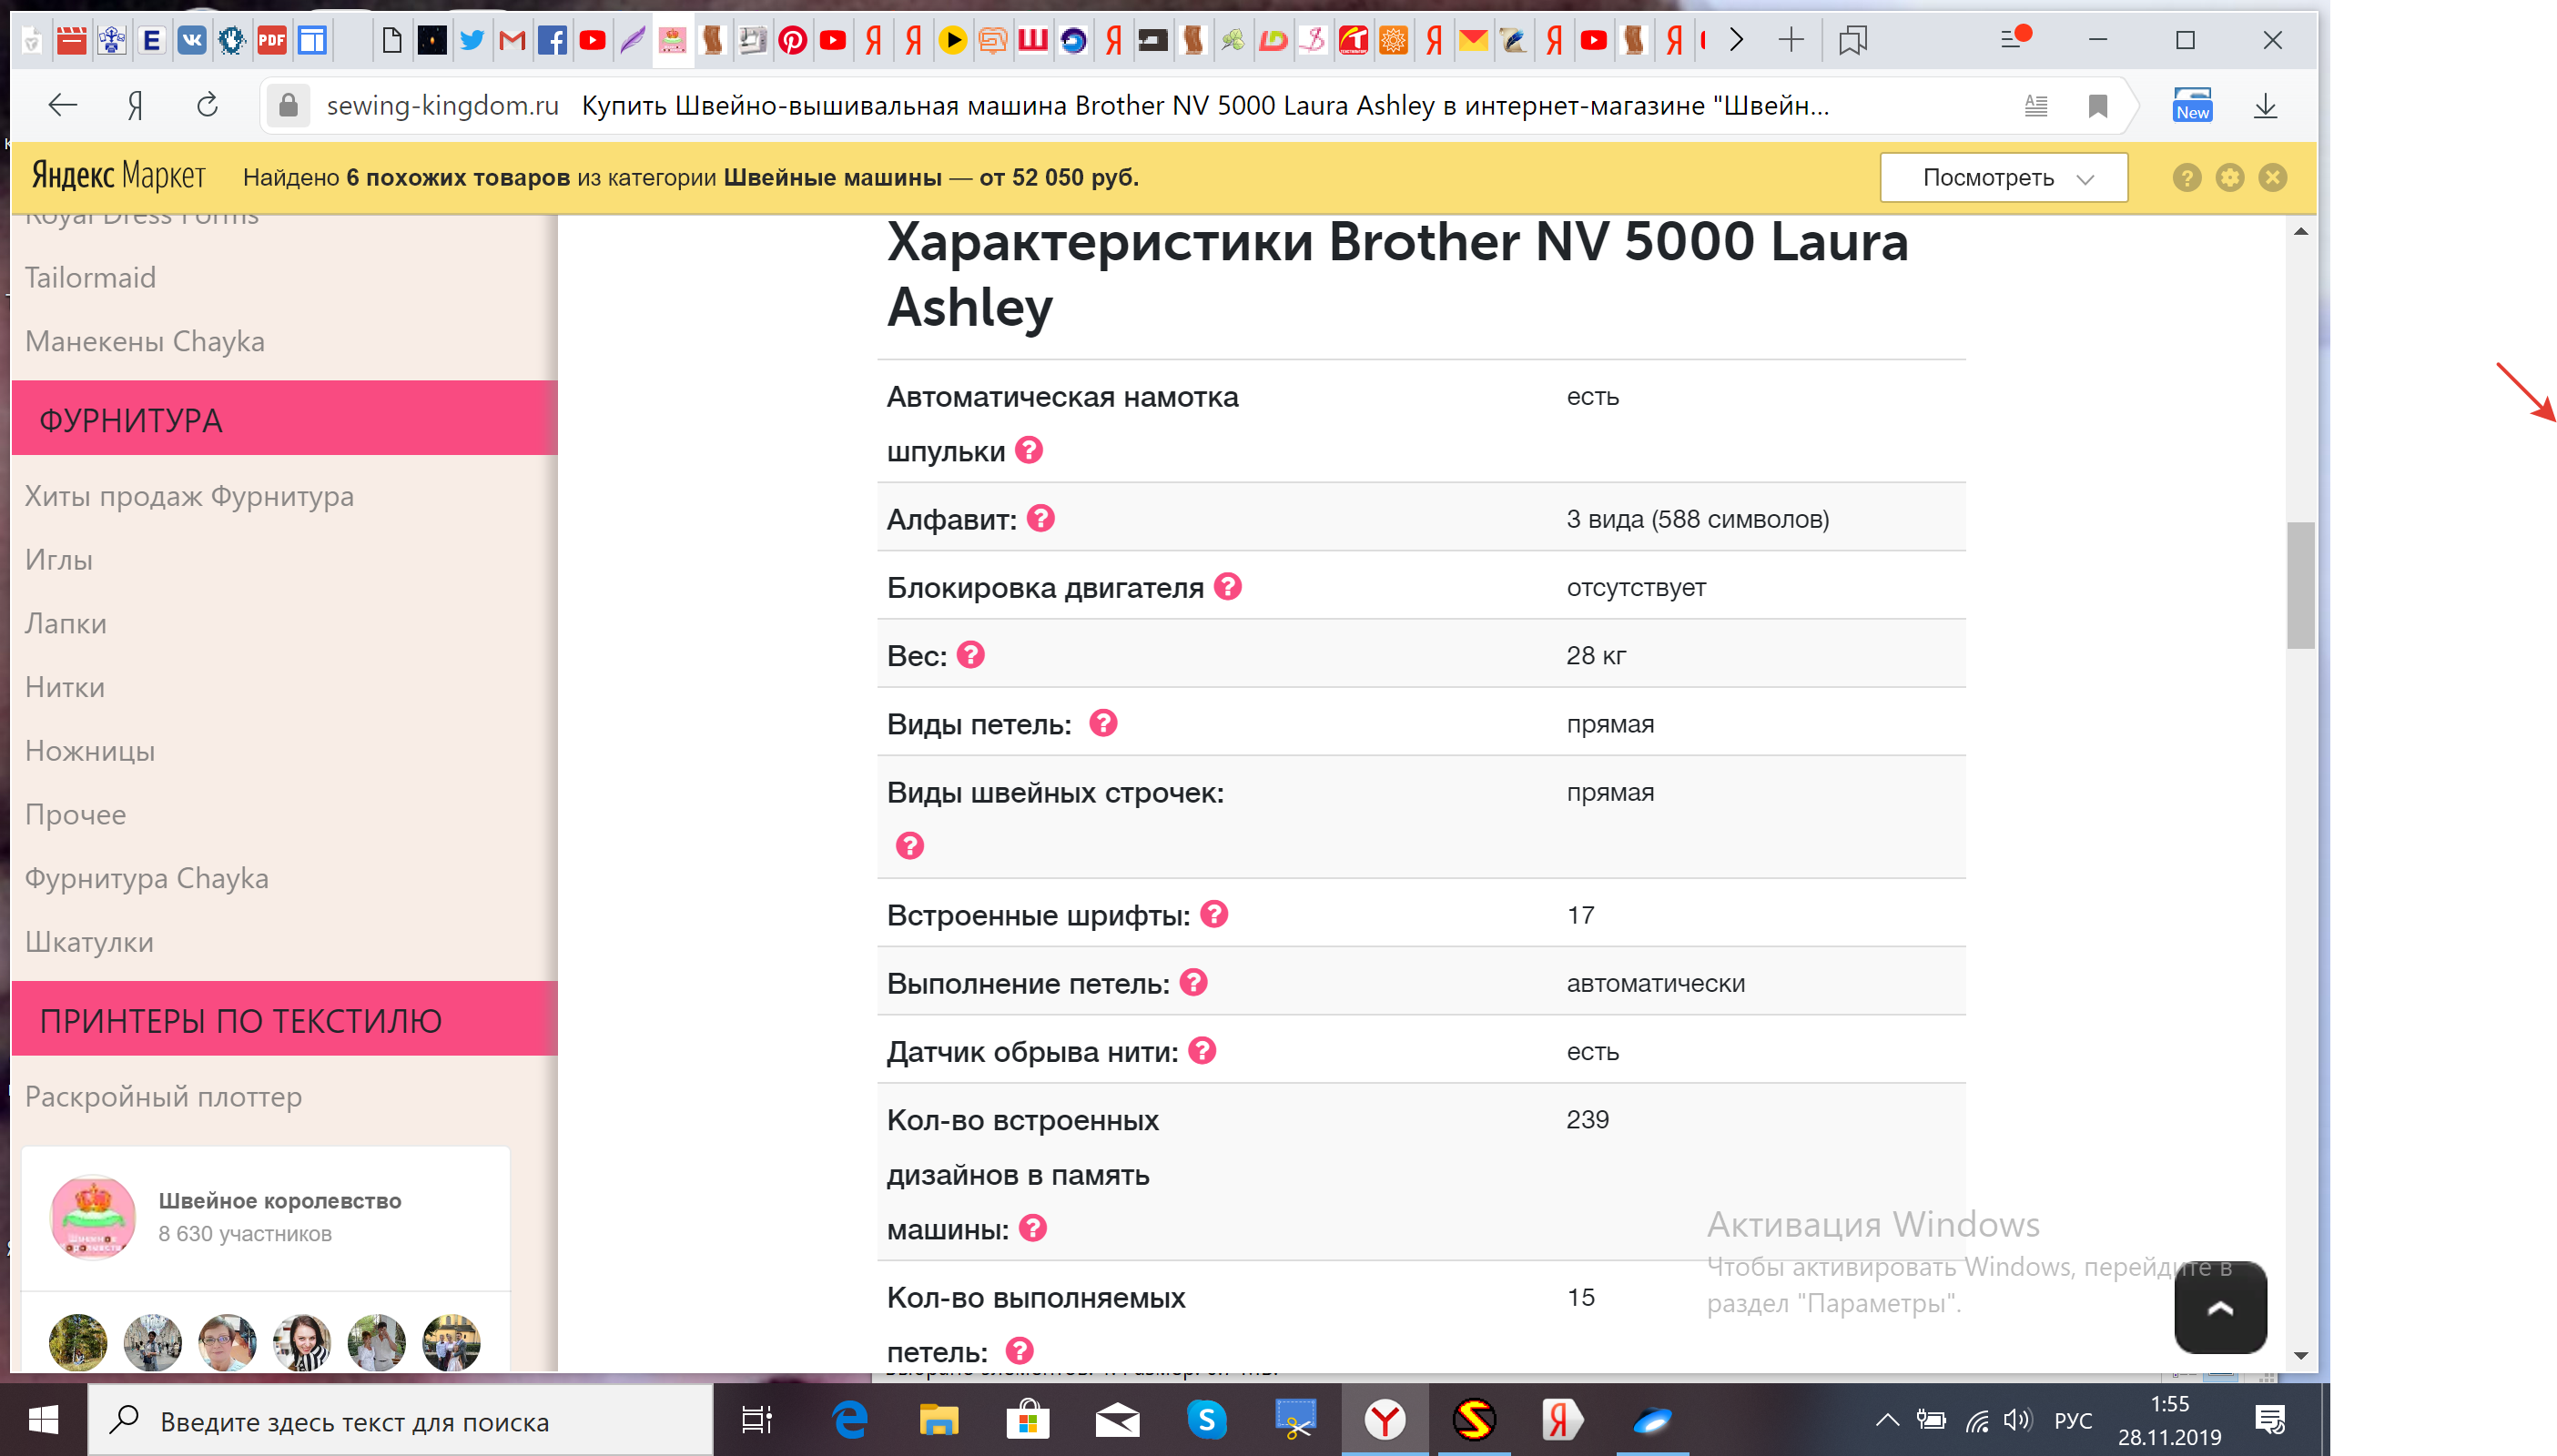Open a new tab with the plus button
2557x1456 pixels.
[1791, 40]
